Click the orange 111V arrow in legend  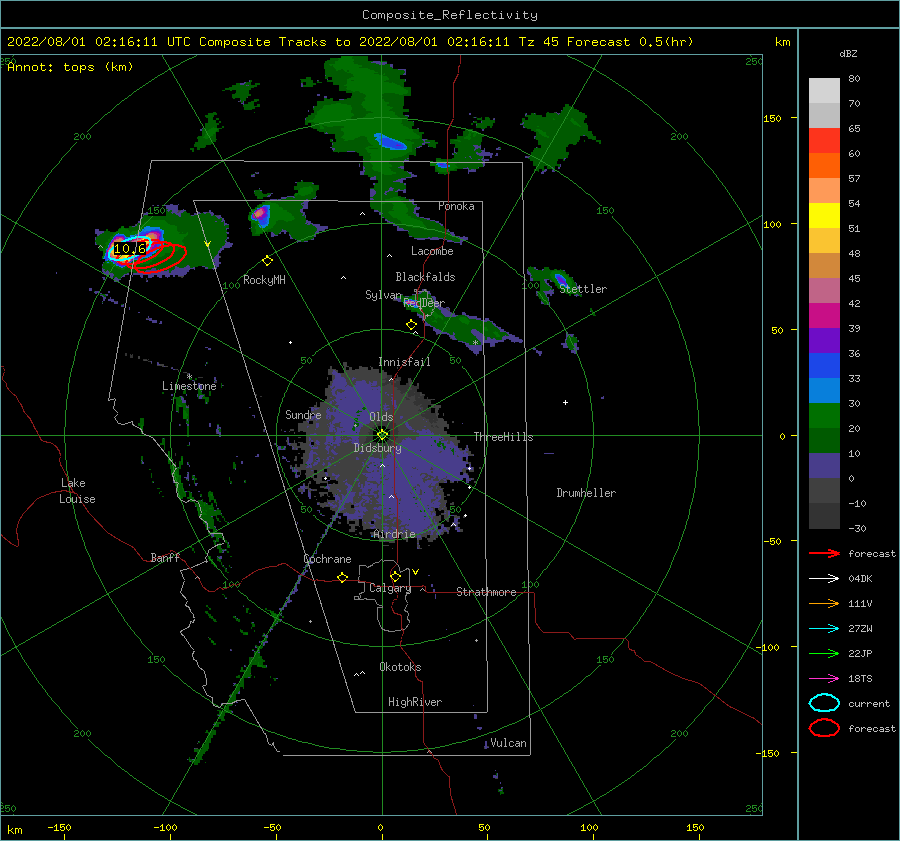point(824,603)
